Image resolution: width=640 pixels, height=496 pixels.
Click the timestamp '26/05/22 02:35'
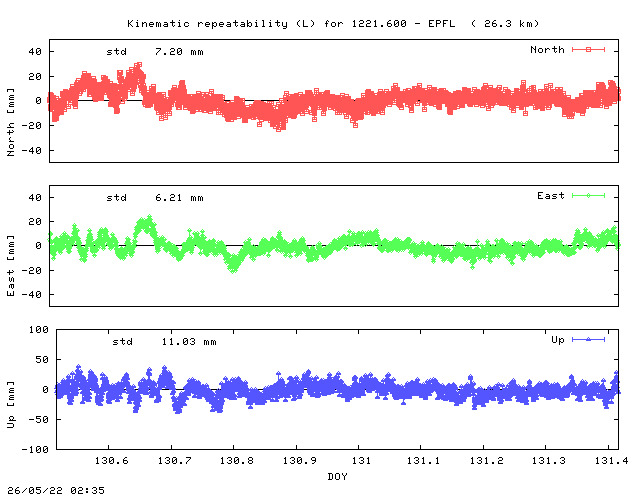pos(56,490)
